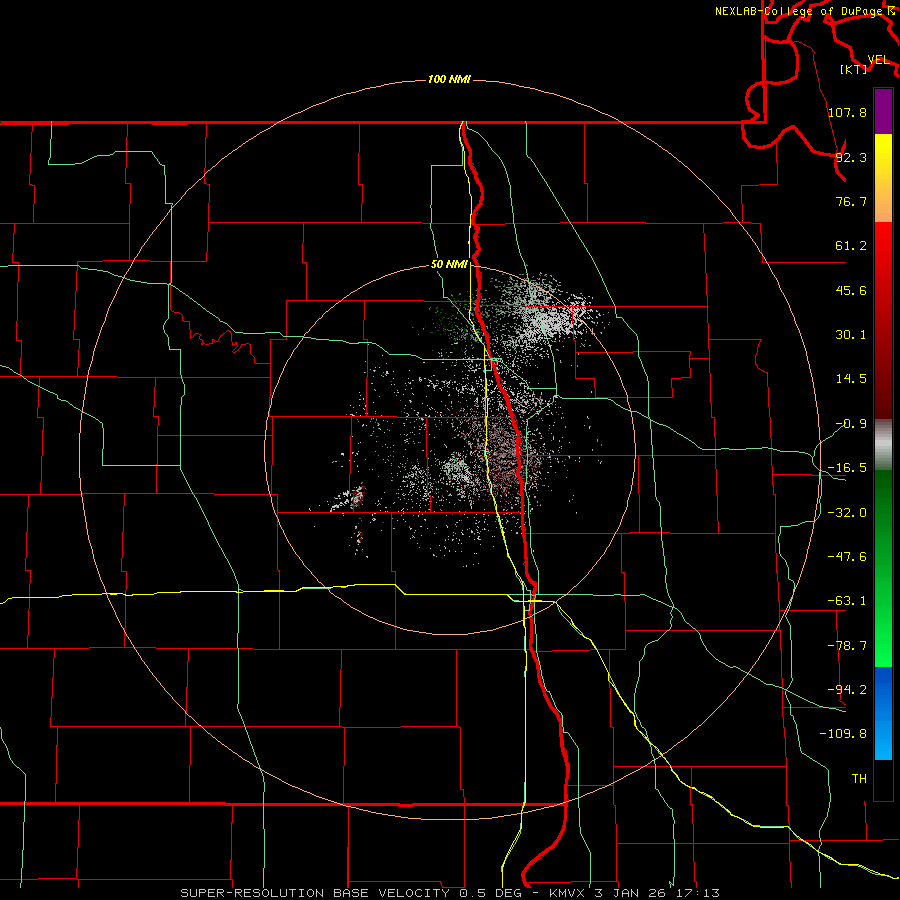Click the 30.1 velocity scale value

851,335
